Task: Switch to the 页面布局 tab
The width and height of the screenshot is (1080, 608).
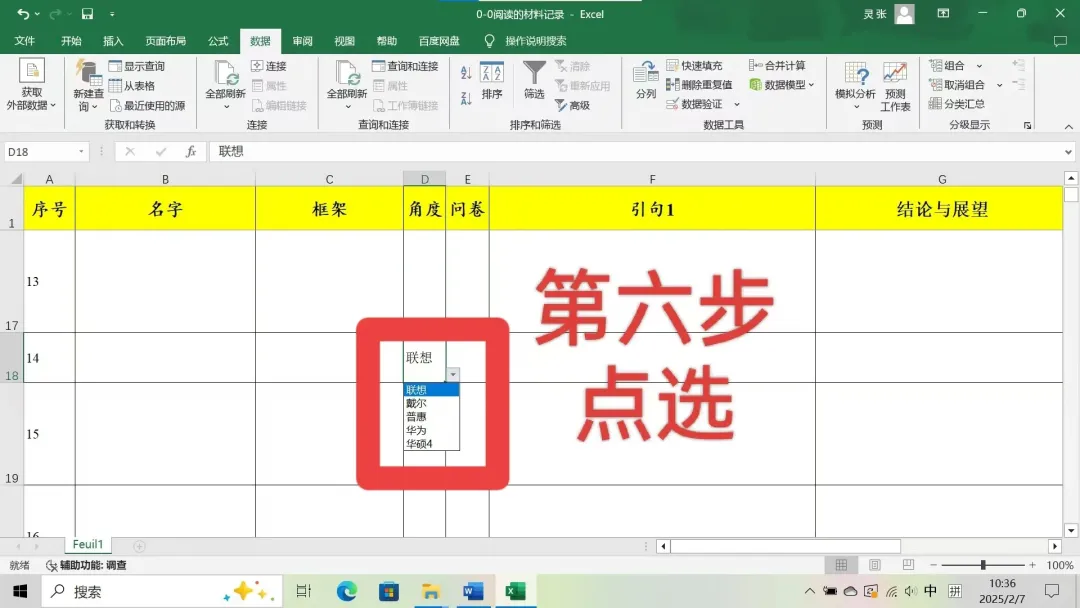Action: [165, 41]
